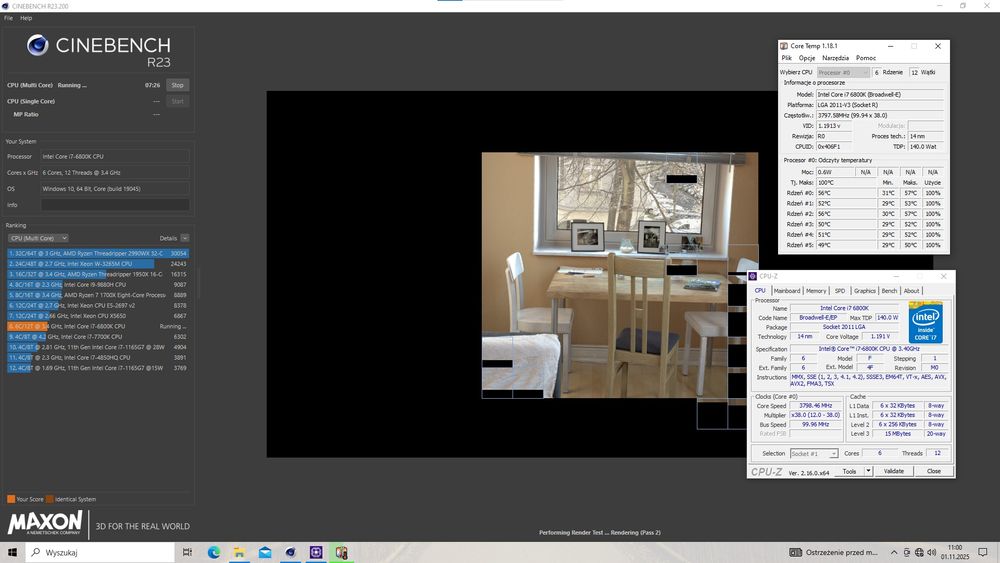Viewport: 1000px width, 563px height.
Task: Show hidden system tray icons
Action: tap(894, 552)
